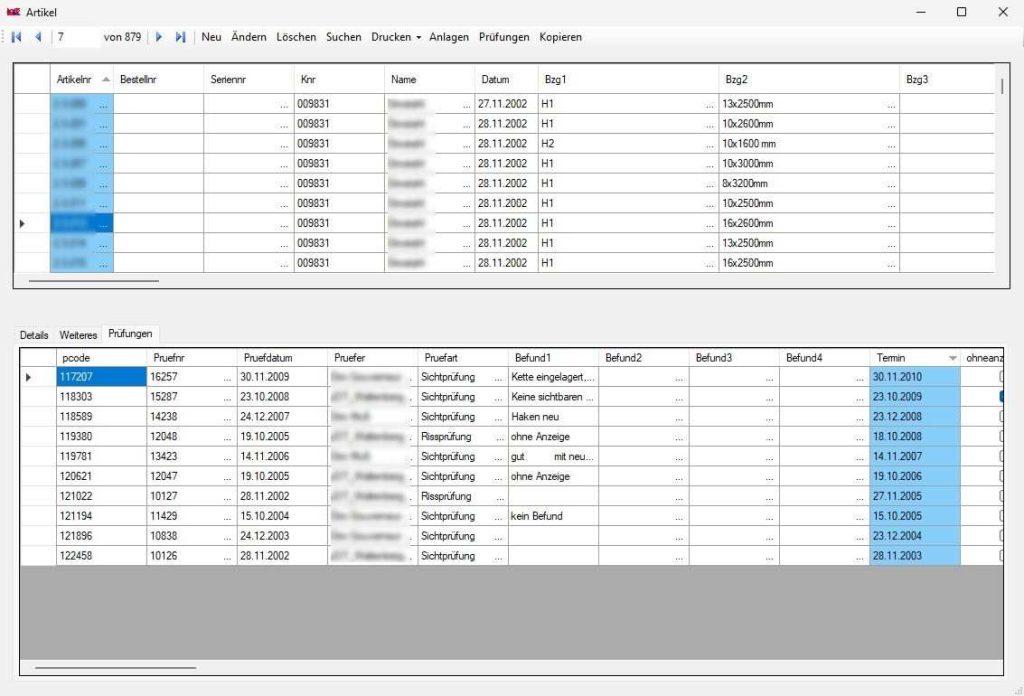Select Datum cell 27.11.2002 in Artikel grid
Image resolution: width=1024 pixels, height=696 pixels.
[507, 104]
